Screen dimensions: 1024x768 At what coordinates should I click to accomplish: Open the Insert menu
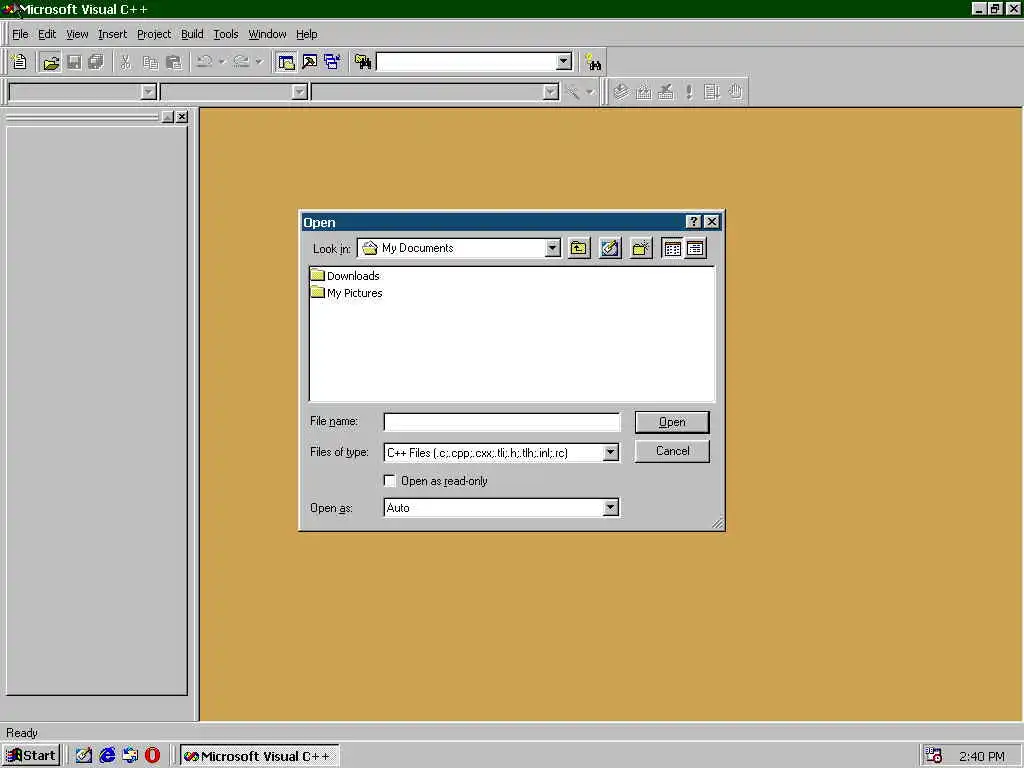(x=112, y=34)
